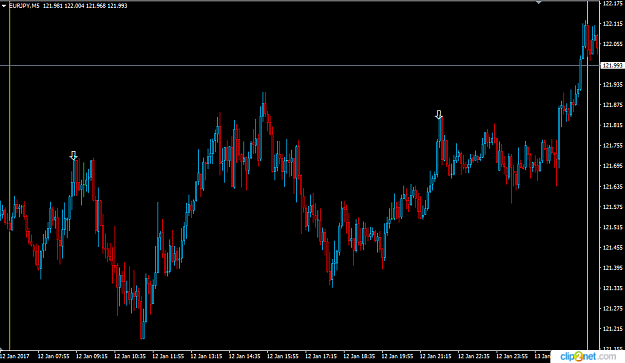Click the EURJPY,M5 symbol label
The image size is (625, 363).
[24, 6]
